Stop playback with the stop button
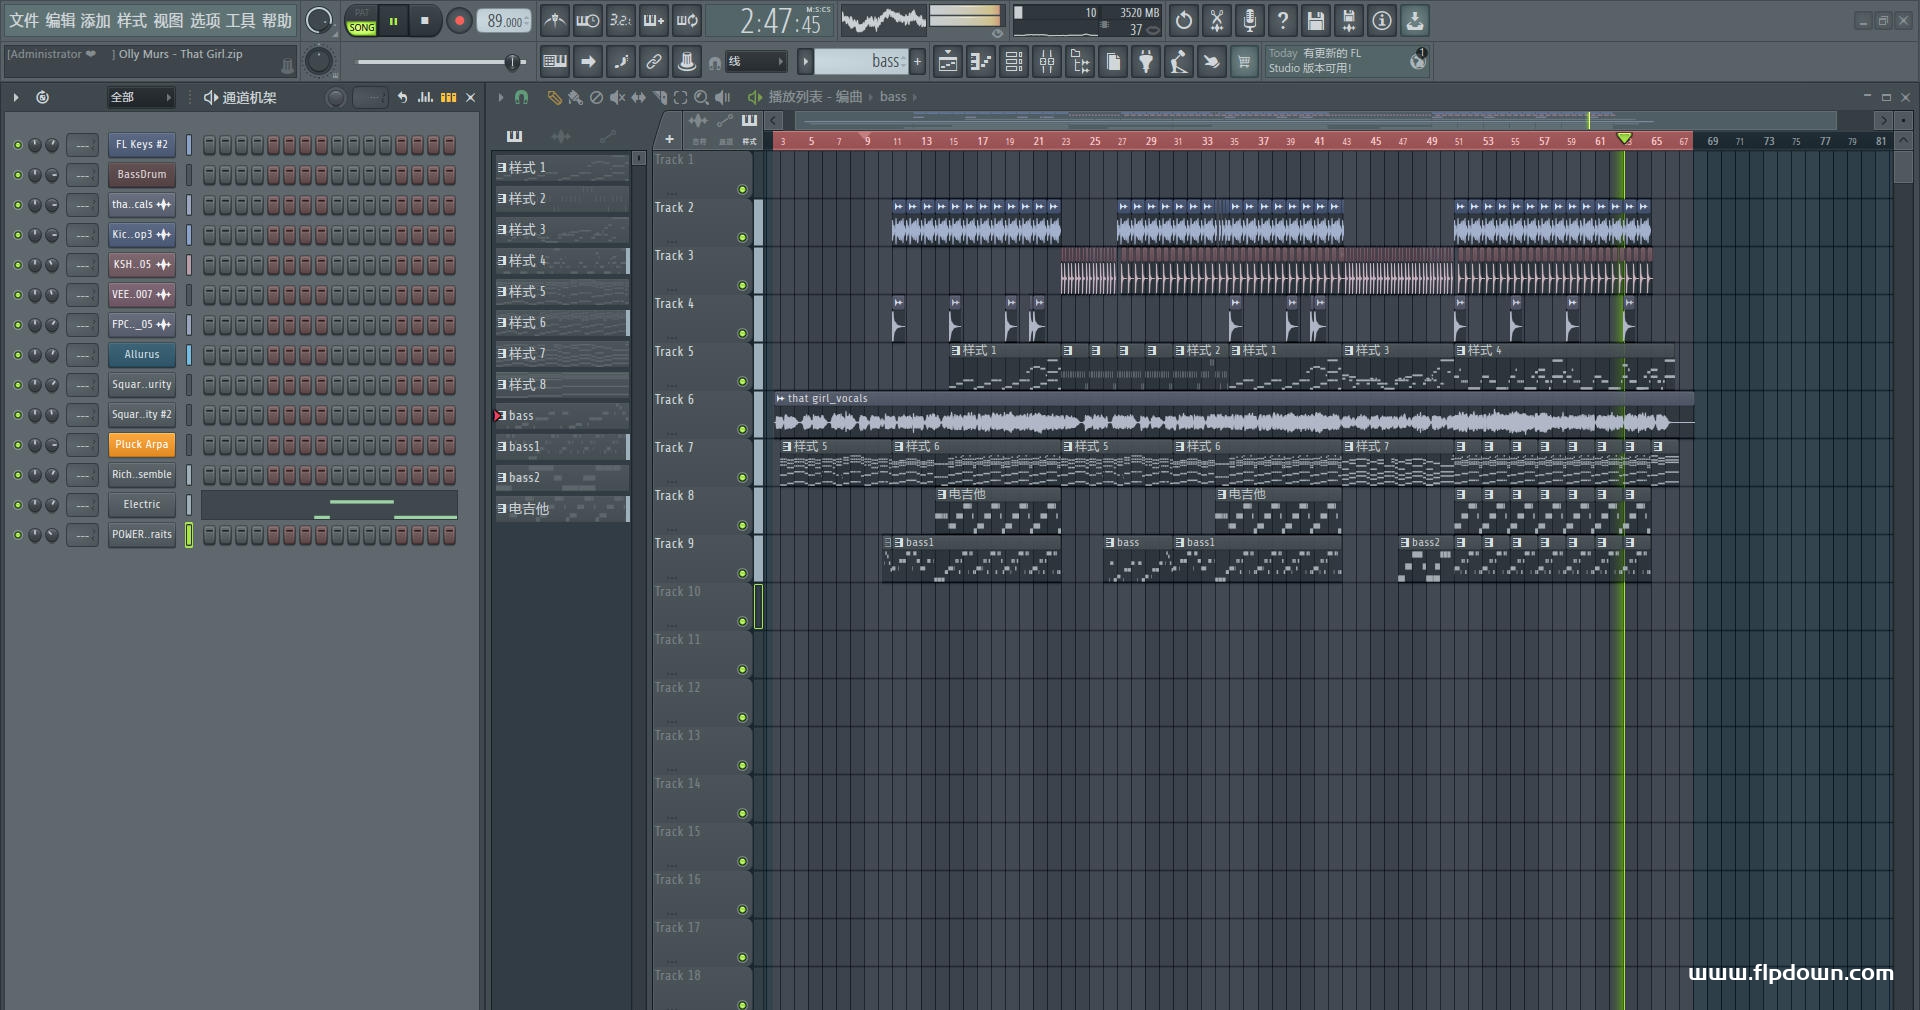 point(425,21)
